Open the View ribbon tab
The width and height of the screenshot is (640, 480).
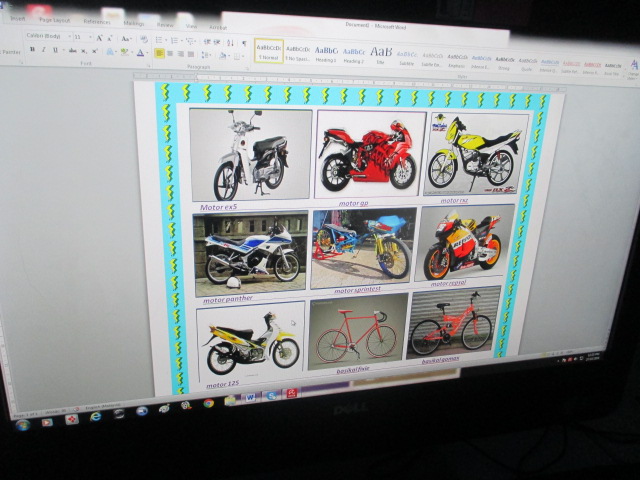point(191,26)
